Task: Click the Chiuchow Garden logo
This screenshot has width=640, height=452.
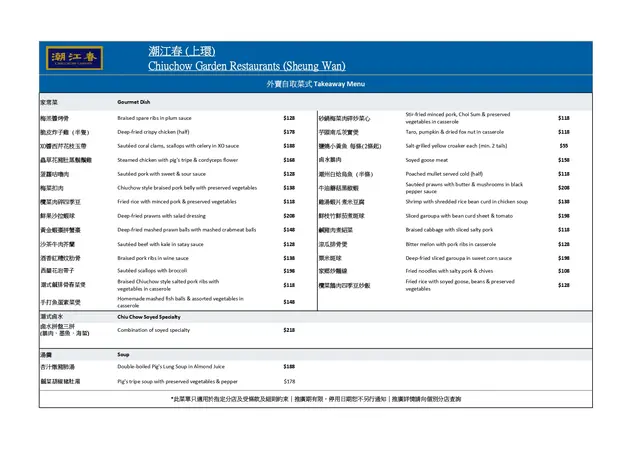Action: [76, 60]
